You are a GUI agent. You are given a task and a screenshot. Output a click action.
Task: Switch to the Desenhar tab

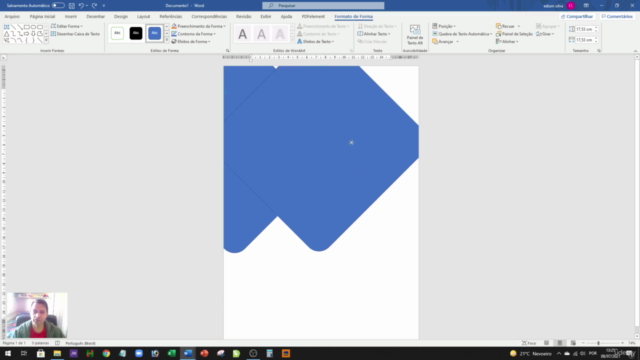pos(96,17)
